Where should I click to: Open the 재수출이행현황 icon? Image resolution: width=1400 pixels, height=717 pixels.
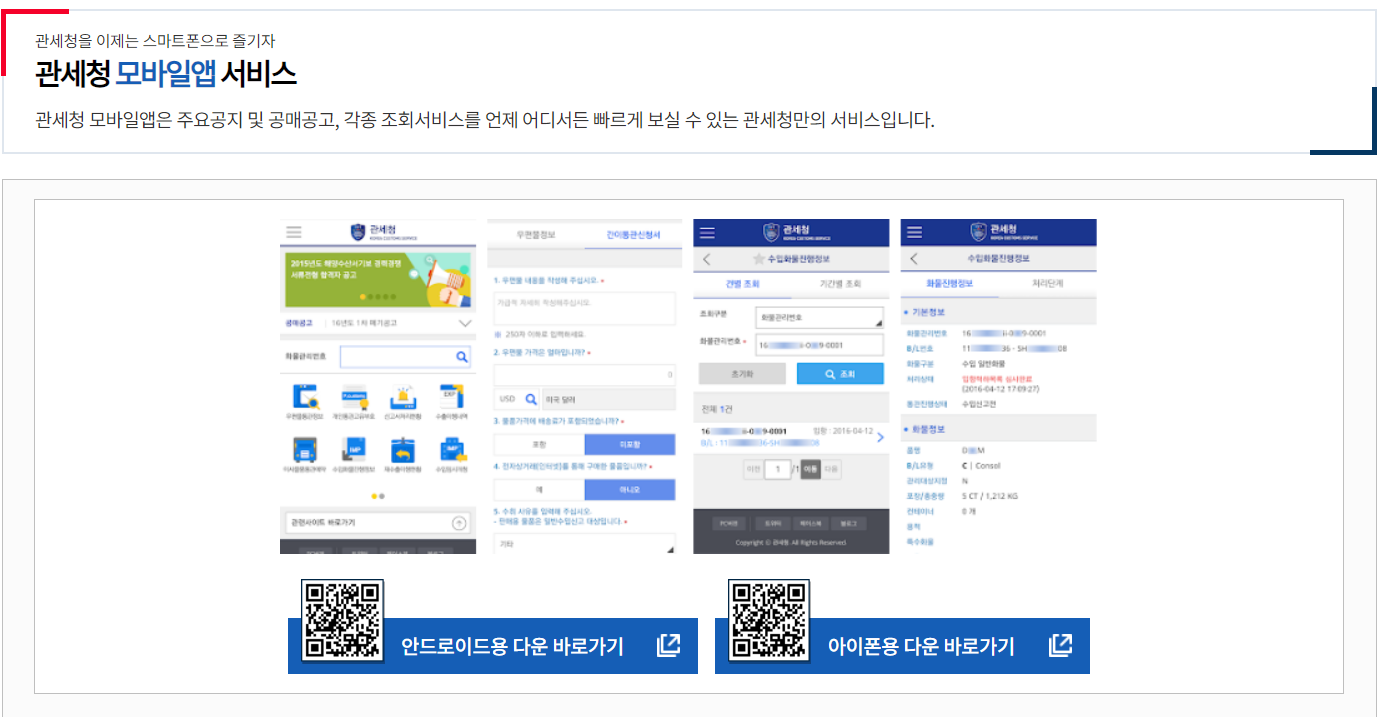click(x=403, y=449)
